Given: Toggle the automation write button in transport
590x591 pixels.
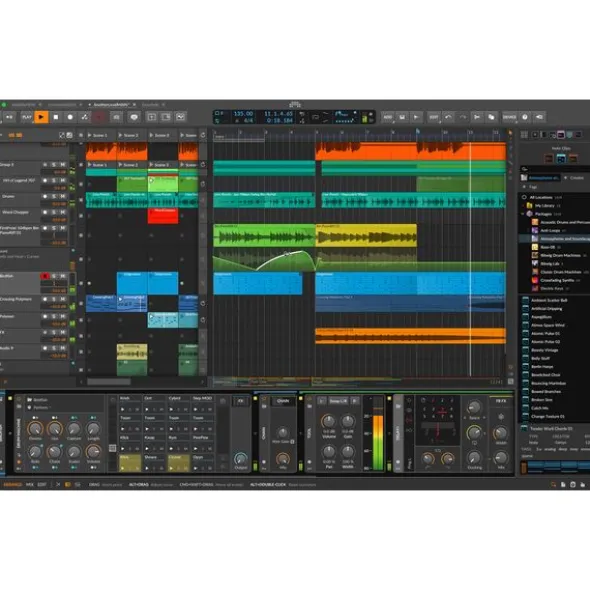Looking at the screenshot, I should point(84,117).
